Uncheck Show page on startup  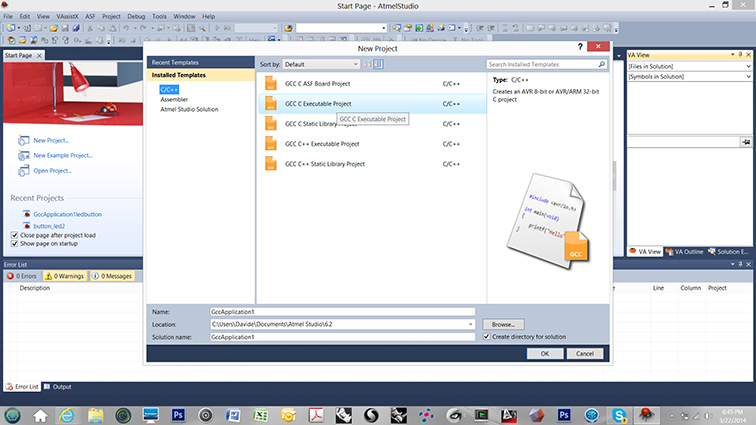(x=14, y=244)
